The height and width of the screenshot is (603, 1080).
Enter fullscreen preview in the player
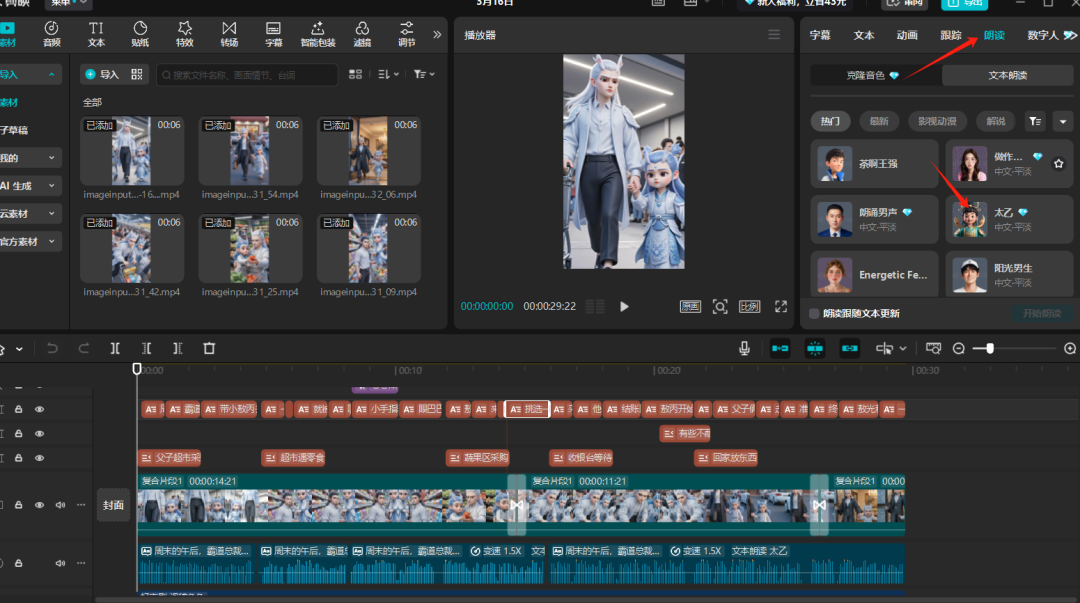[x=781, y=307]
